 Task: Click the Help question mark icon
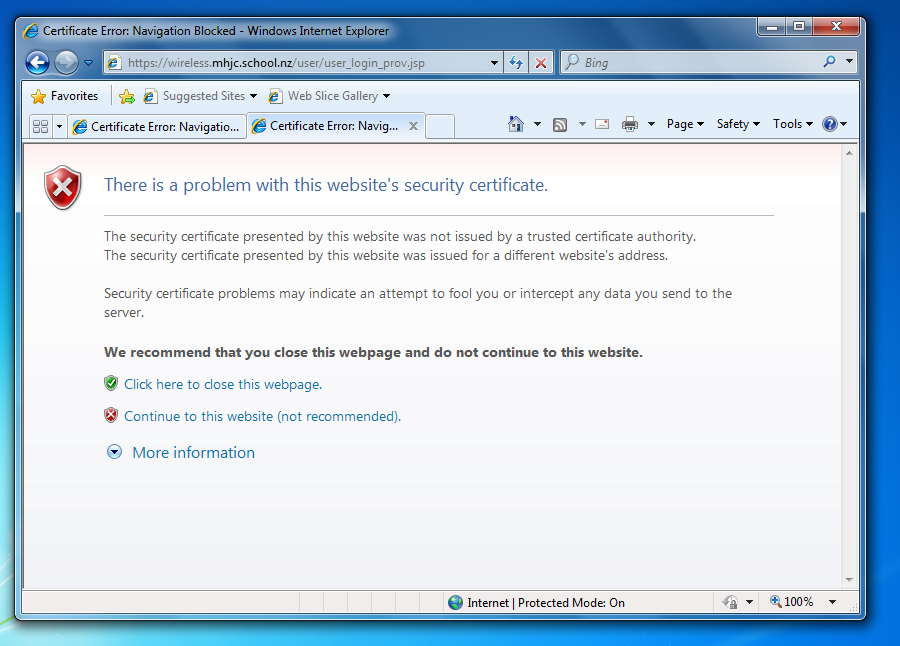click(831, 123)
